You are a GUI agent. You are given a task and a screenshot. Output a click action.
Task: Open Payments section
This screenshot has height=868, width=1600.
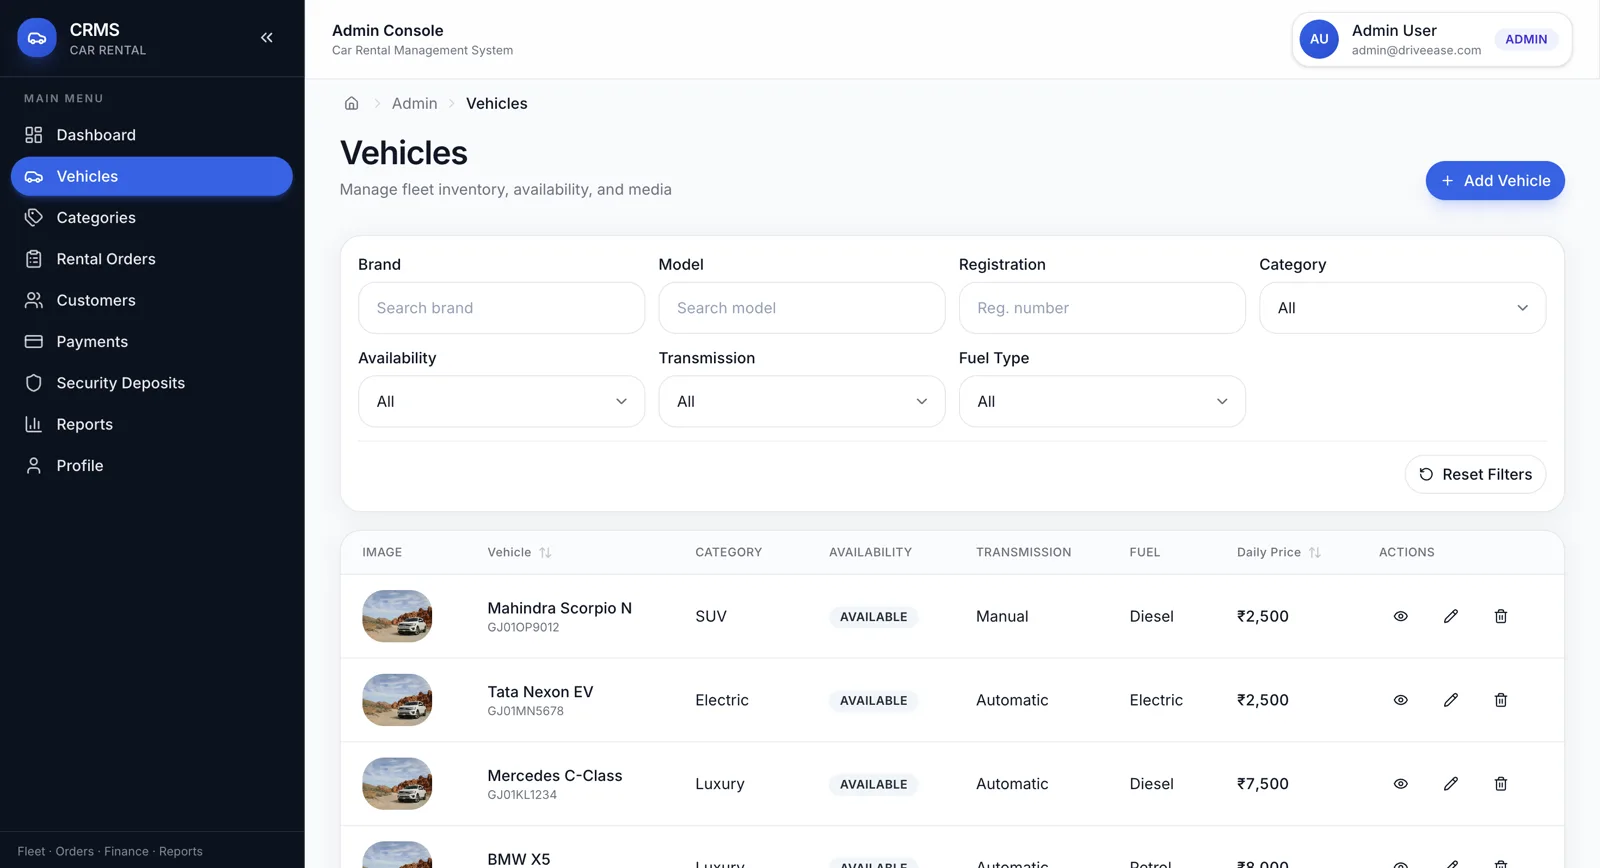[152, 341]
